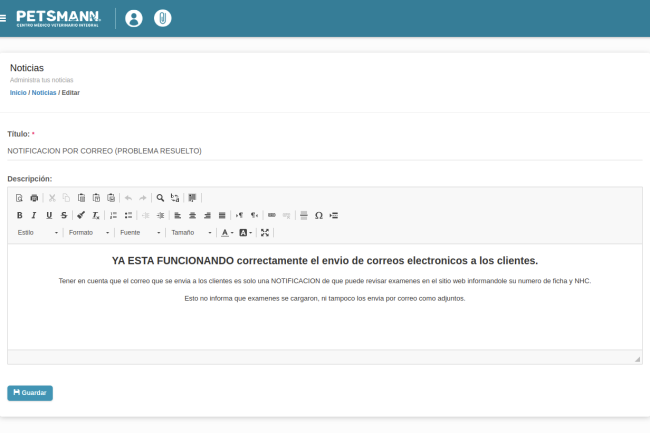
Task: Open the Formato dropdown
Action: pyautogui.click(x=89, y=232)
